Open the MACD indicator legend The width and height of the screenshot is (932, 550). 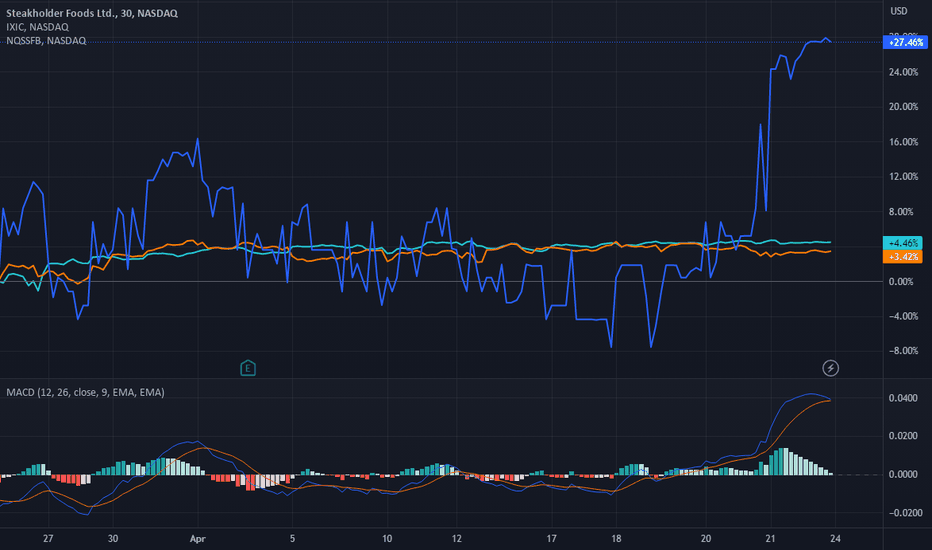(x=85, y=392)
